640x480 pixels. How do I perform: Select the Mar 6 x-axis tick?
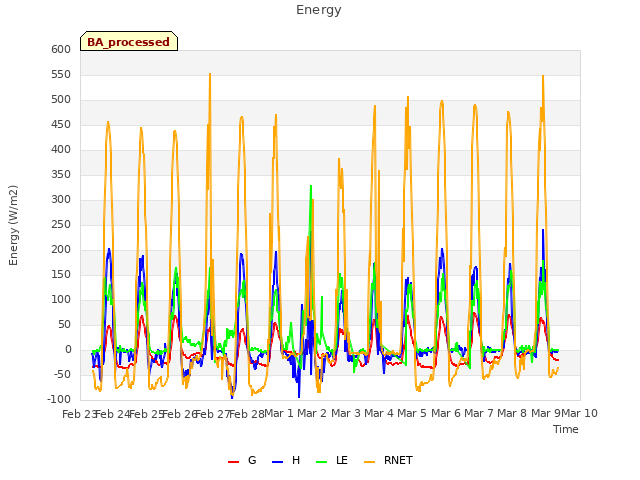(446, 413)
